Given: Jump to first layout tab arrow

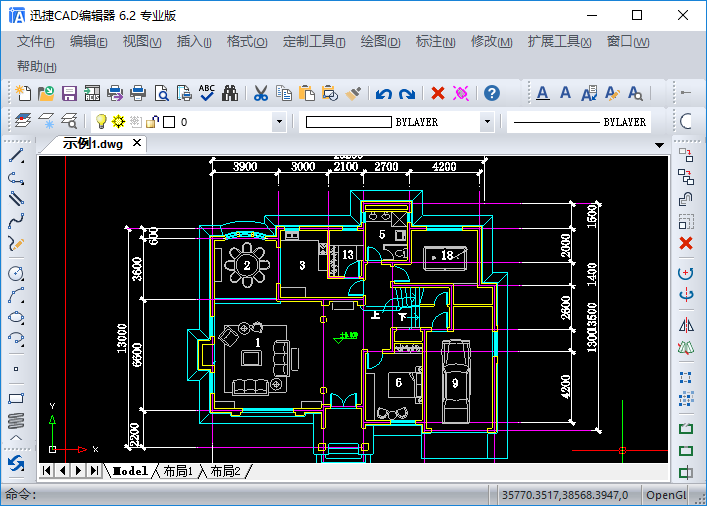Looking at the screenshot, I should [x=46, y=471].
